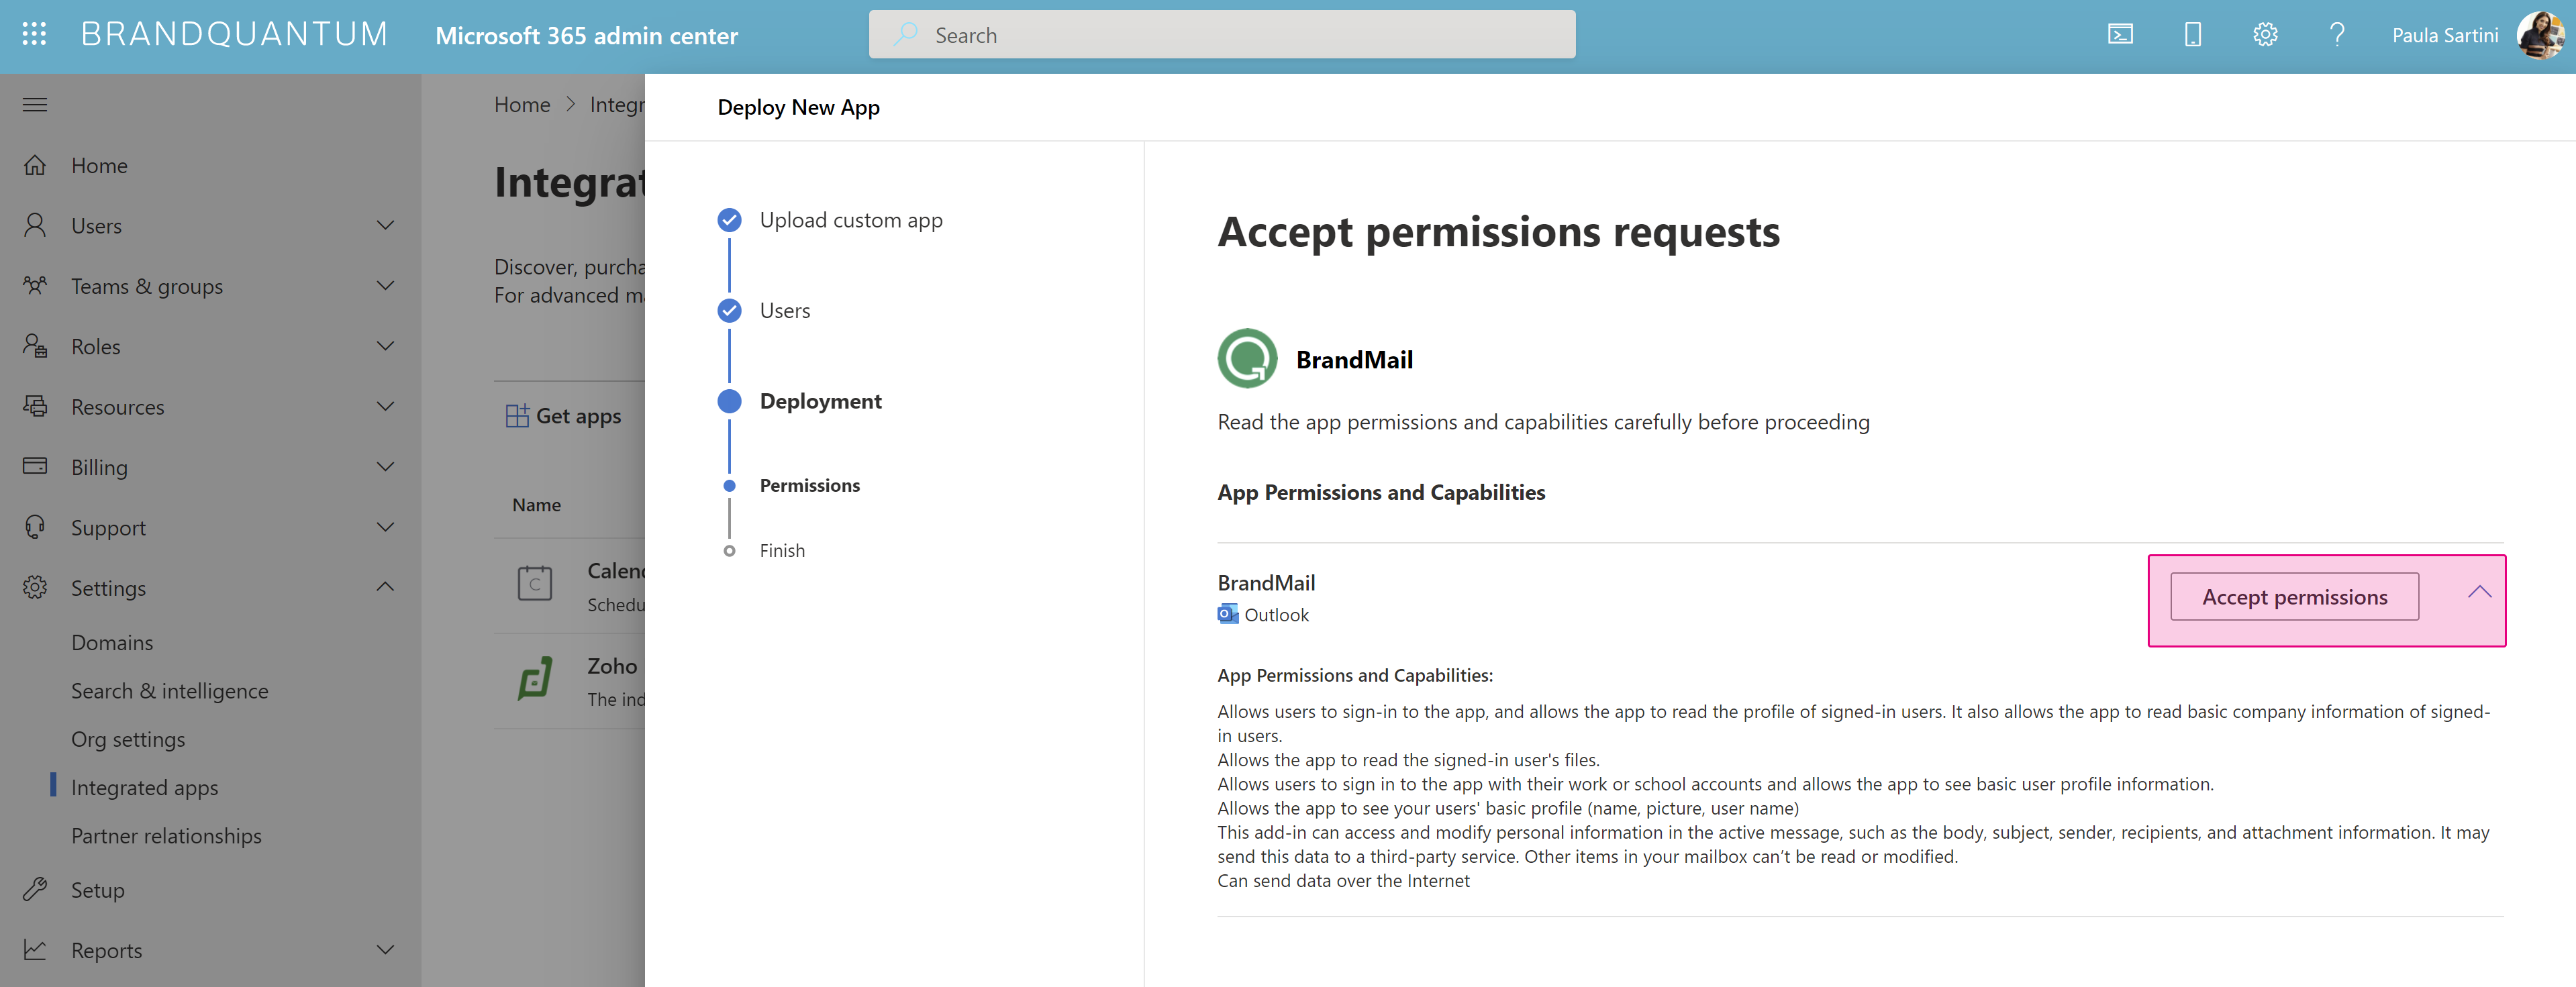Viewport: 2576px width, 987px height.
Task: Open the settings gear in top bar
Action: (x=2265, y=35)
